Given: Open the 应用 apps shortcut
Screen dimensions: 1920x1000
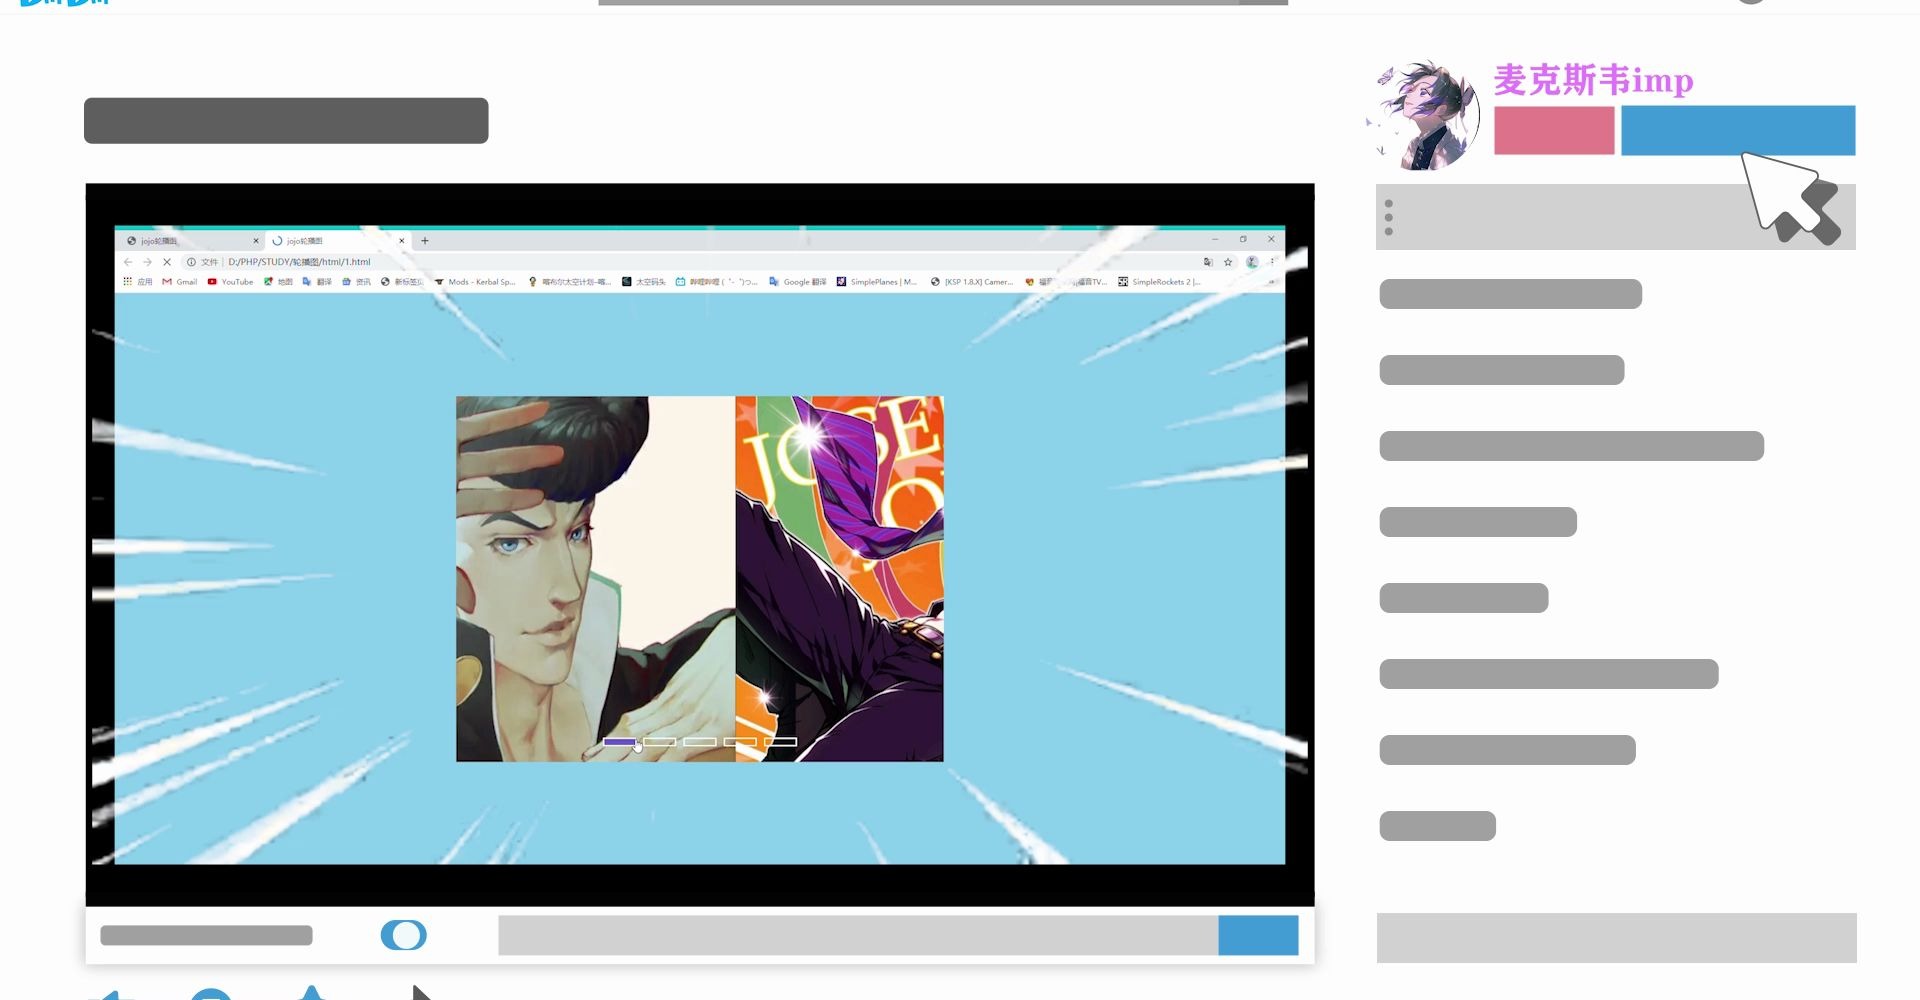Looking at the screenshot, I should click(x=138, y=282).
